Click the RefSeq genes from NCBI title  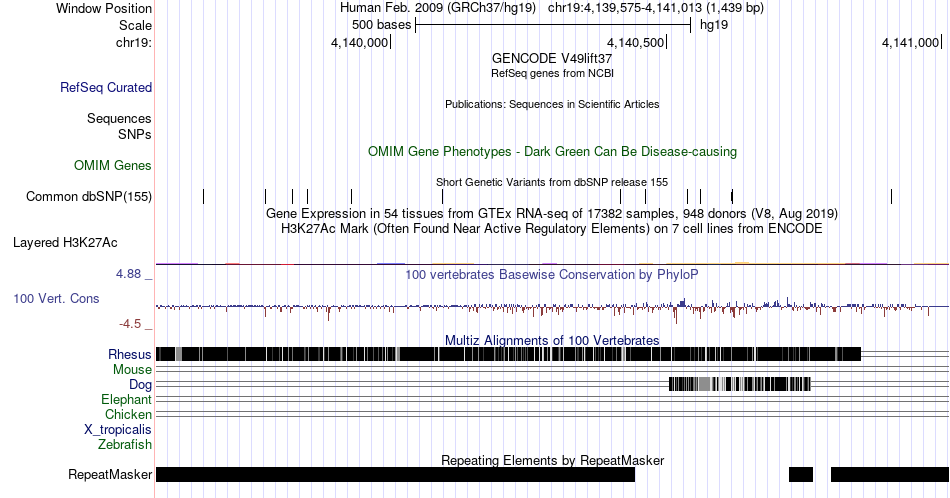(552, 73)
